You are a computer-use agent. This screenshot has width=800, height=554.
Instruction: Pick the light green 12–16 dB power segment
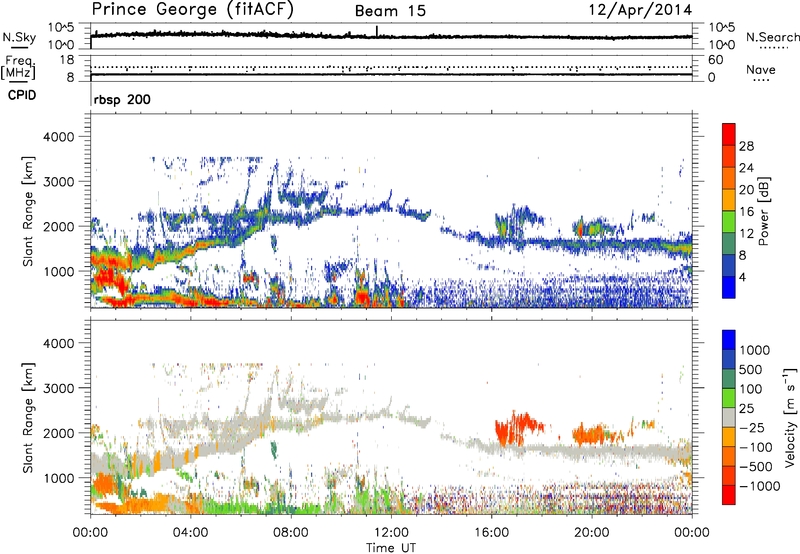(729, 222)
